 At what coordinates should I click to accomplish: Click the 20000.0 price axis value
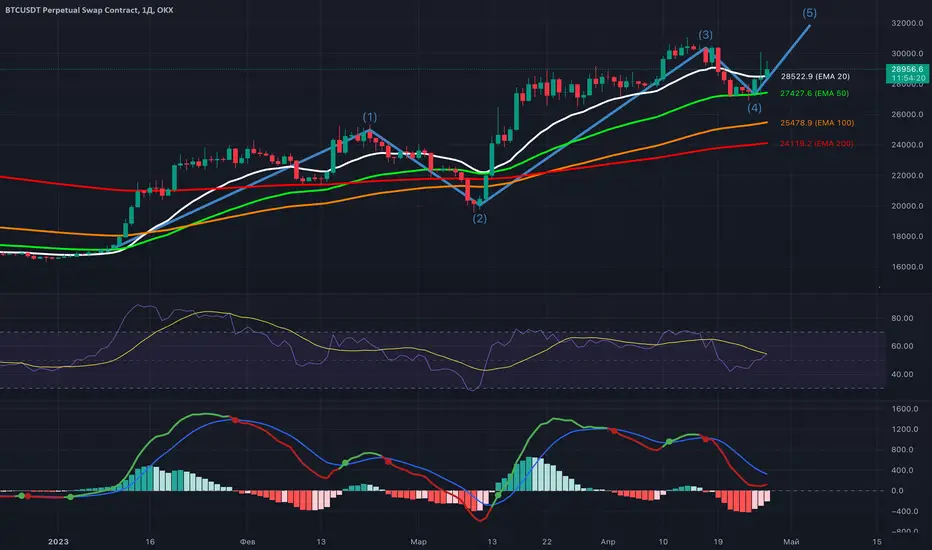tap(907, 206)
